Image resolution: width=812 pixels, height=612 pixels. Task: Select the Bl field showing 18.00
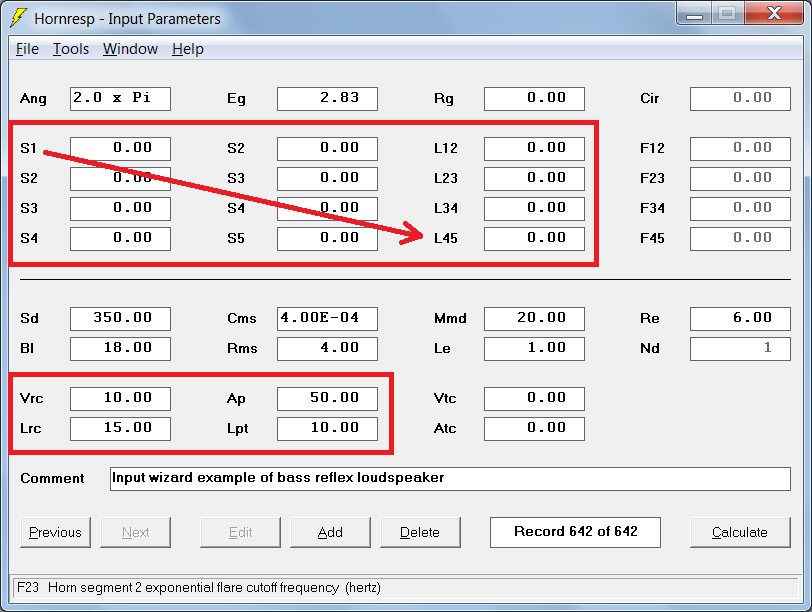[120, 349]
